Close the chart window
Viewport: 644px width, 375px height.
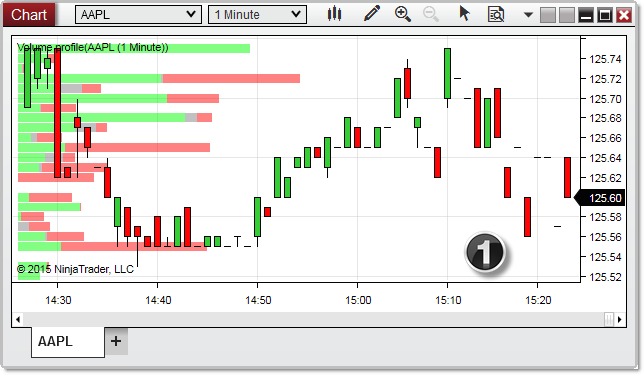tap(624, 15)
